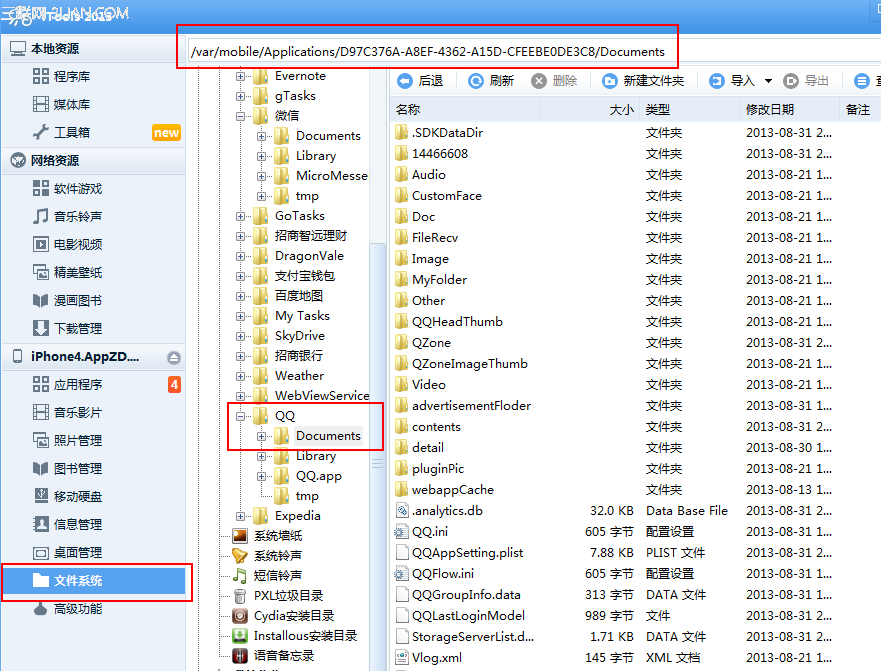
Task: Open the 导入 dropdown arrow
Action: (x=768, y=81)
